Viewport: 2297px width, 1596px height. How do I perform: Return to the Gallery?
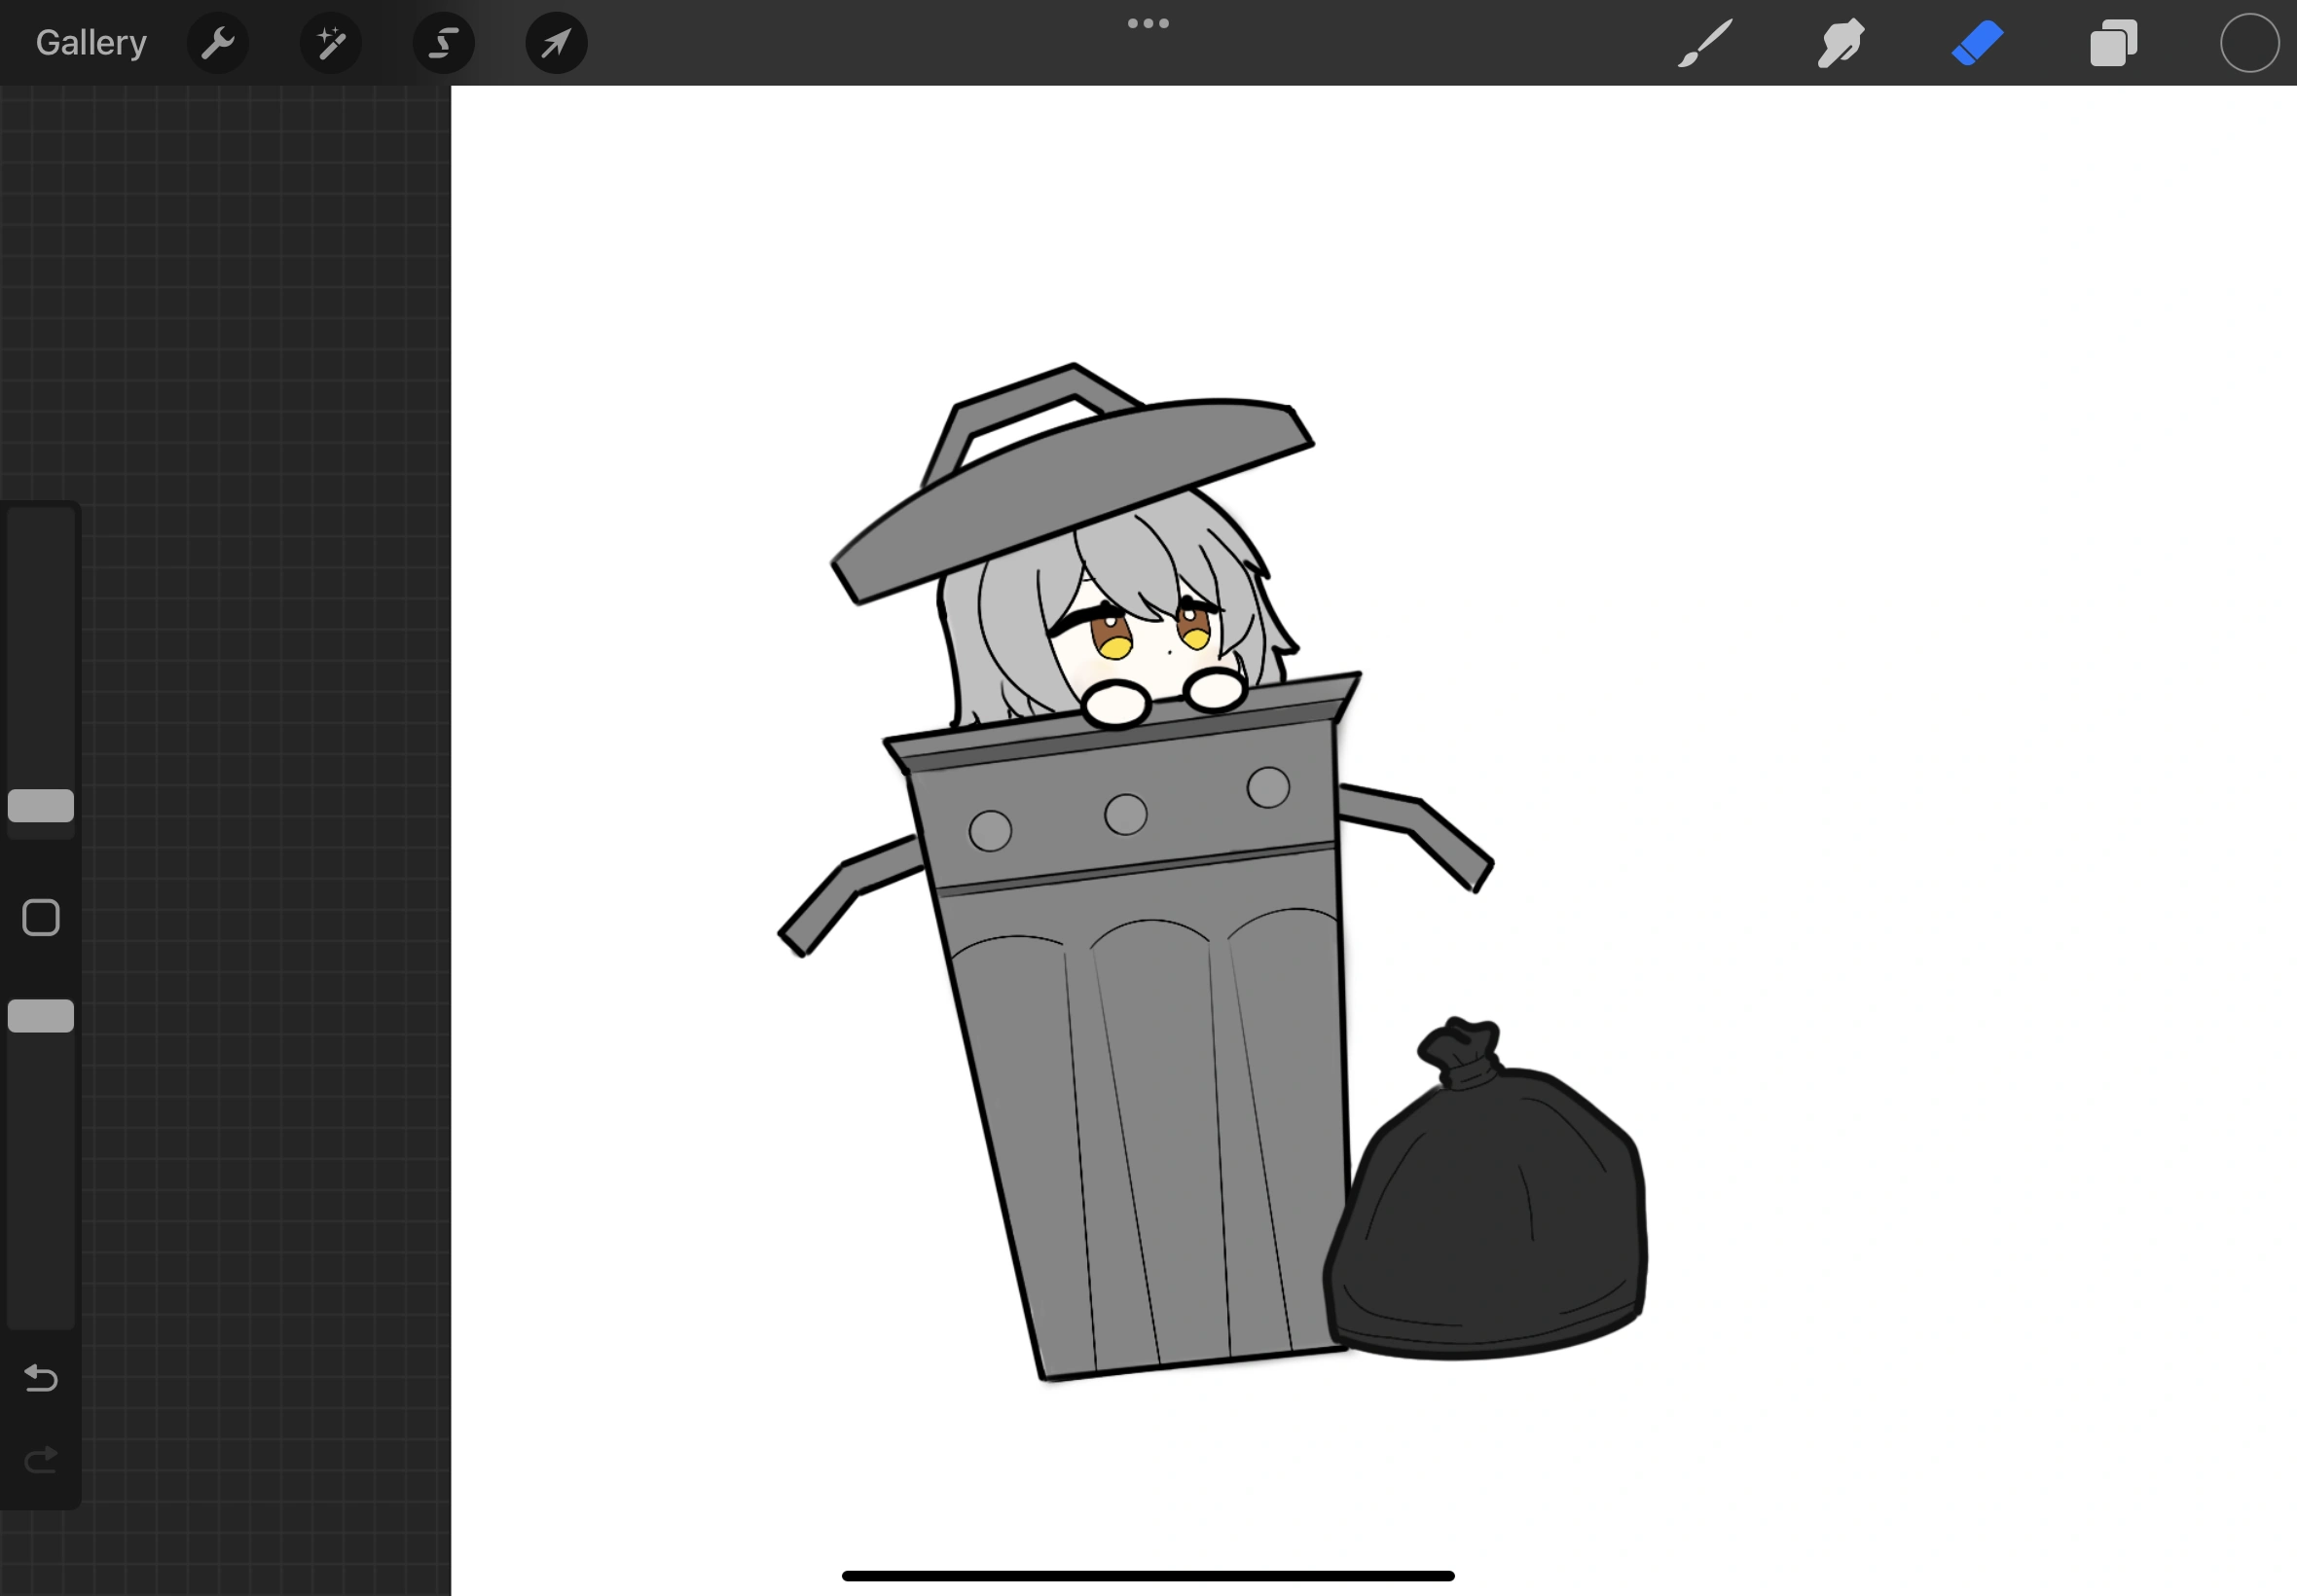[x=91, y=43]
